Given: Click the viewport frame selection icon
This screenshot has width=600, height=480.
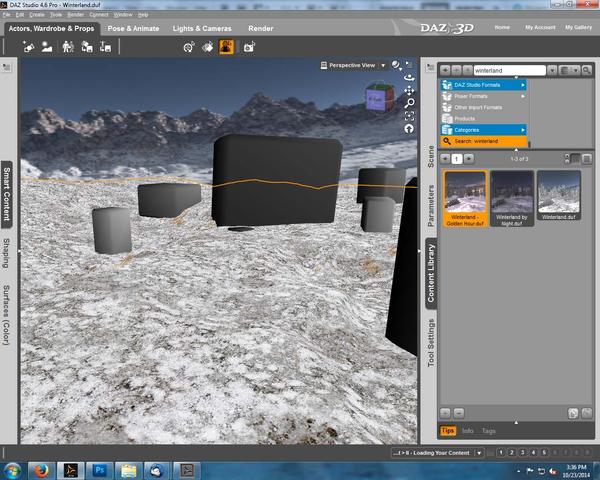Looking at the screenshot, I should point(409,116).
